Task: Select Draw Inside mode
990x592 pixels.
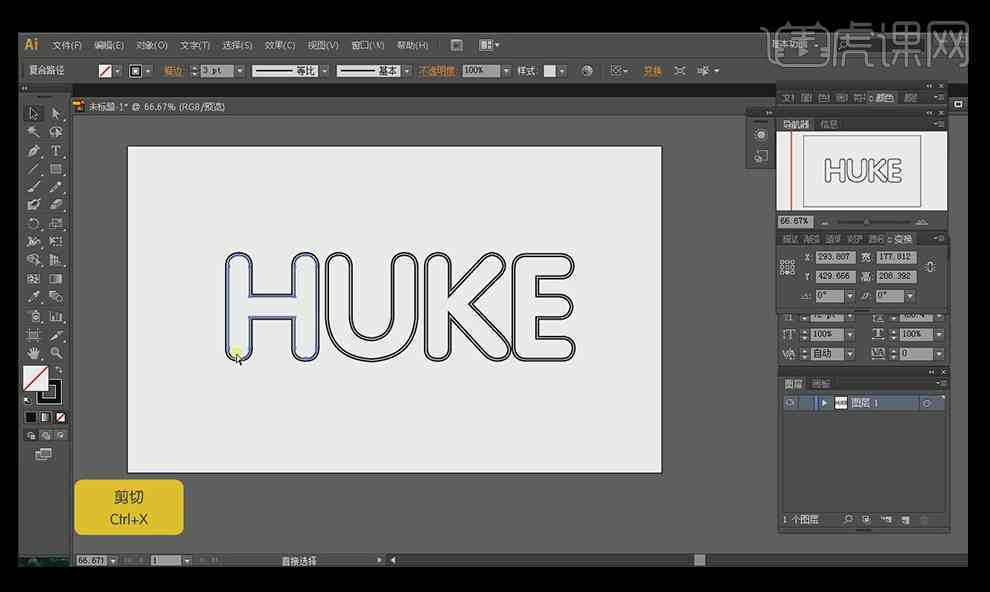Action: point(60,435)
